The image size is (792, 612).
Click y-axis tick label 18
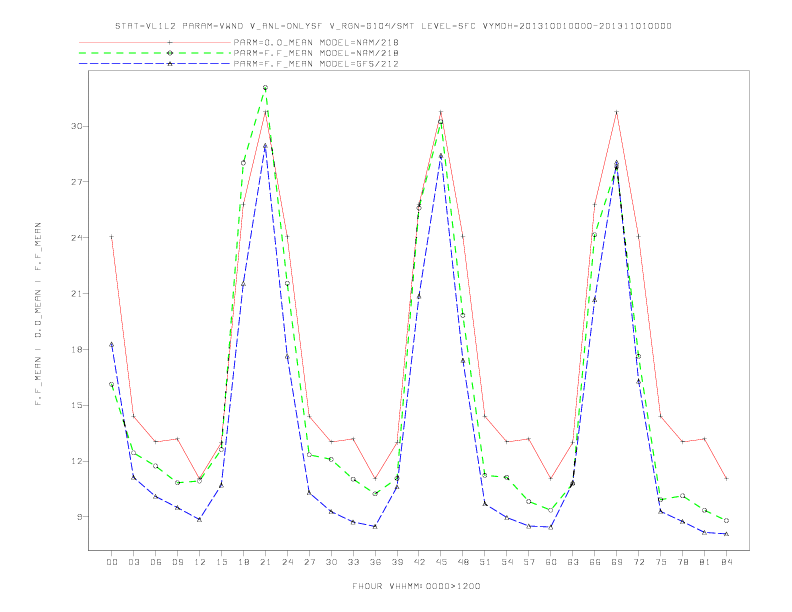coord(76,349)
